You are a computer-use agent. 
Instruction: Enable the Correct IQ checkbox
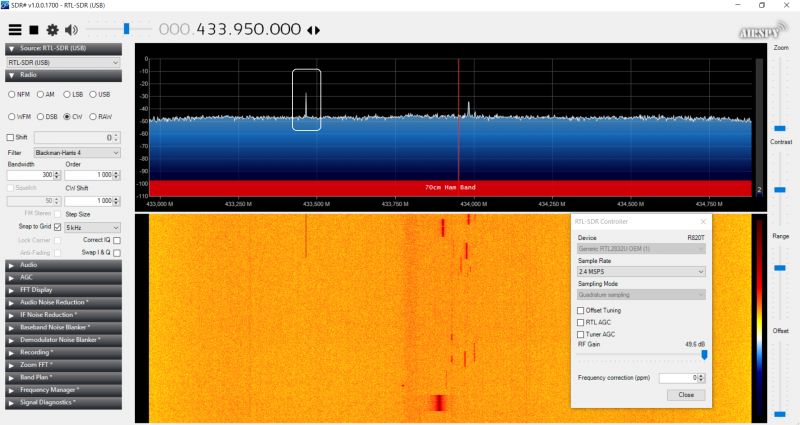click(117, 240)
